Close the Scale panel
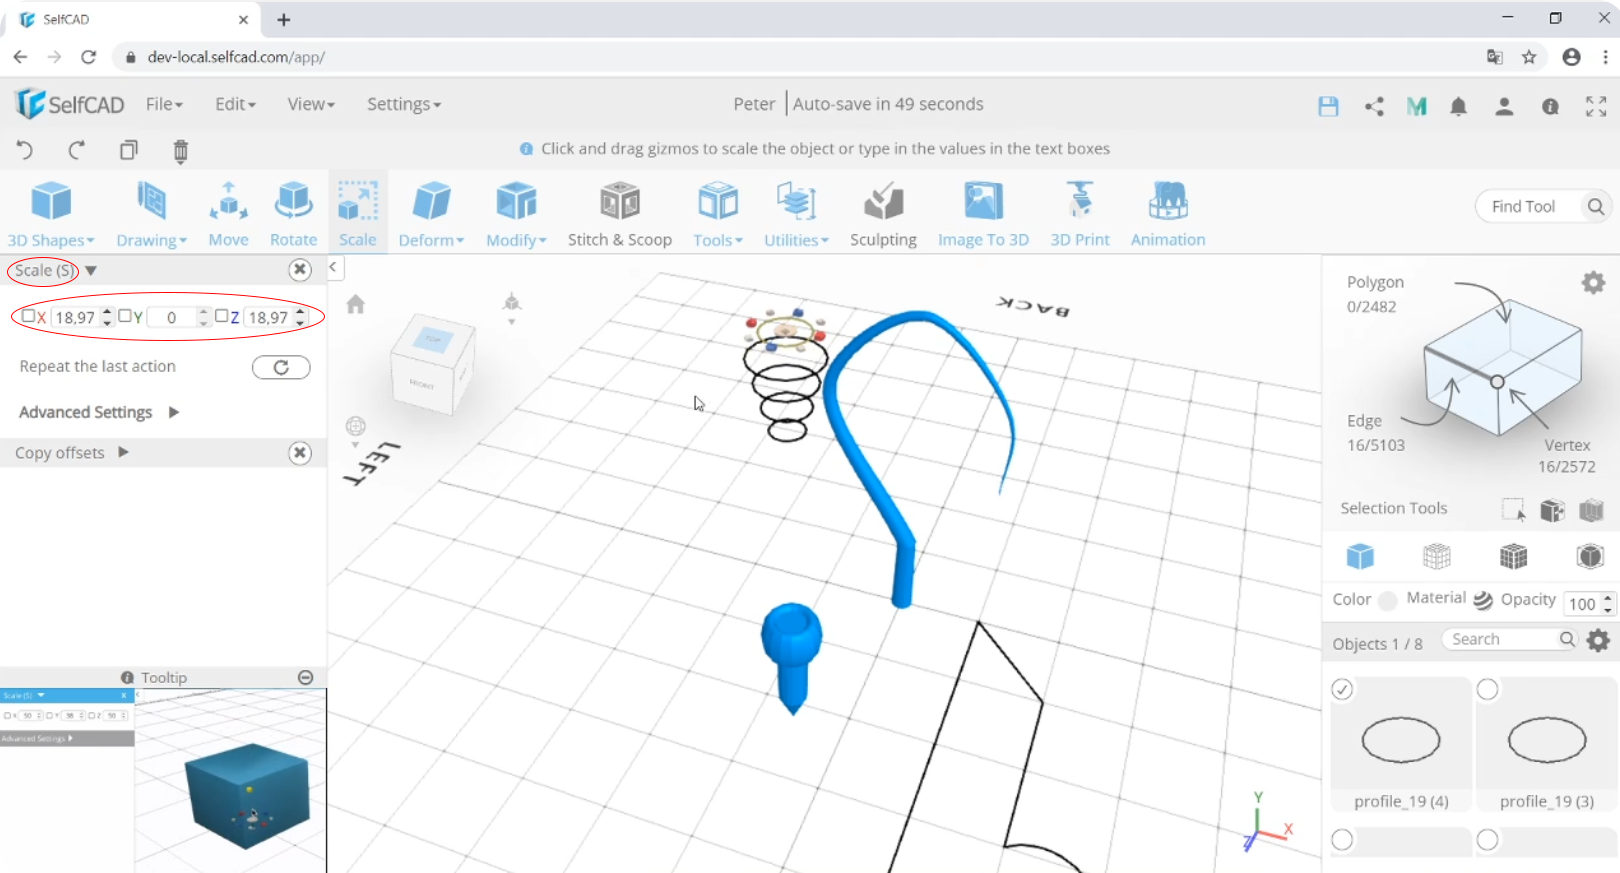 [x=299, y=269]
